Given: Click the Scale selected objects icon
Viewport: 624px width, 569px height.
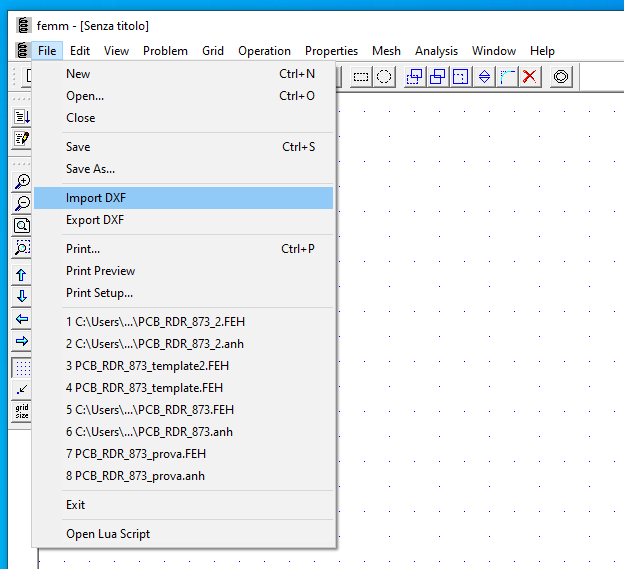Looking at the screenshot, I should 460,76.
